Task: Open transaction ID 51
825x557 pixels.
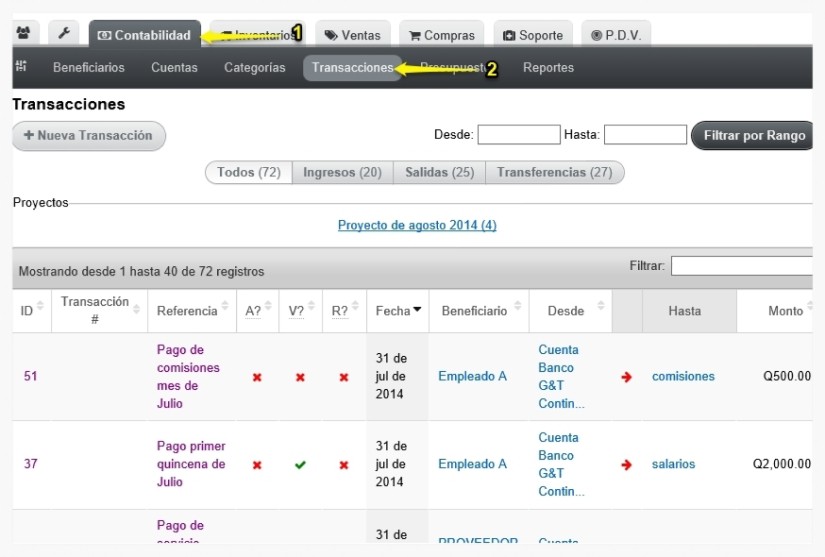Action: (x=31, y=376)
